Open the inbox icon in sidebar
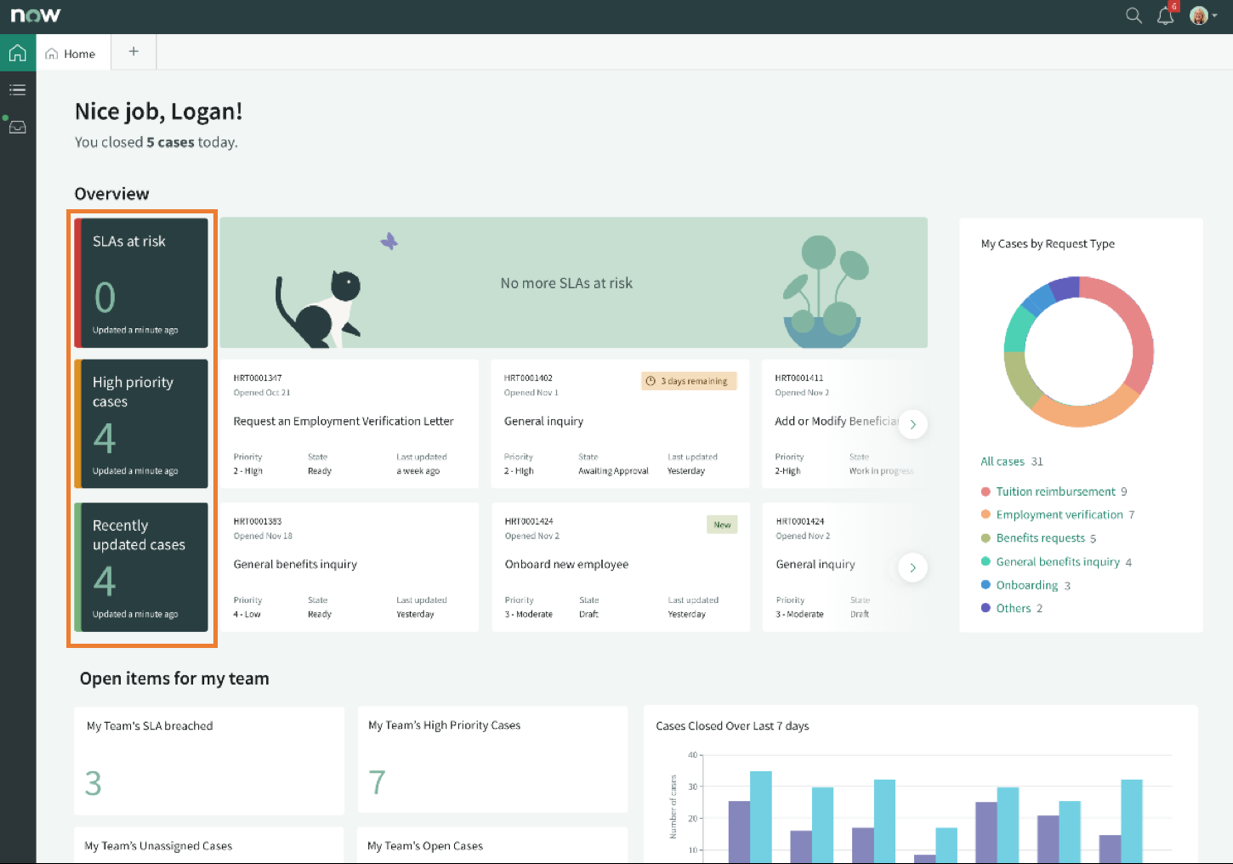 (18, 127)
